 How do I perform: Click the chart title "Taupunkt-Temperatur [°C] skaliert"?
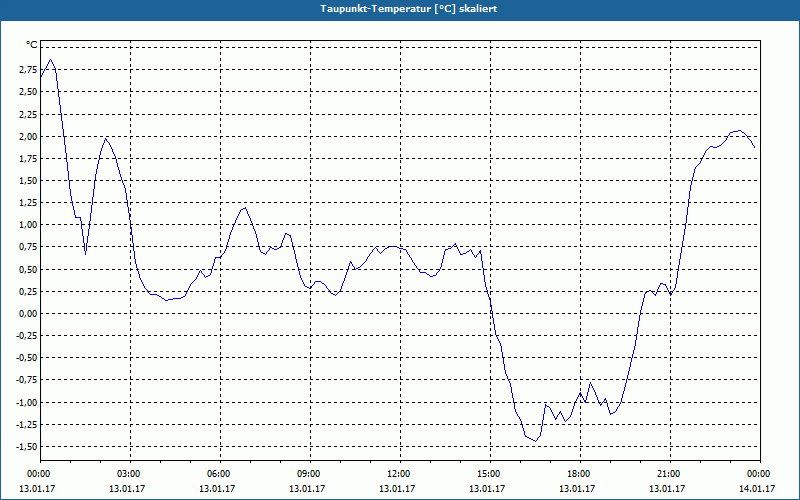pos(409,9)
